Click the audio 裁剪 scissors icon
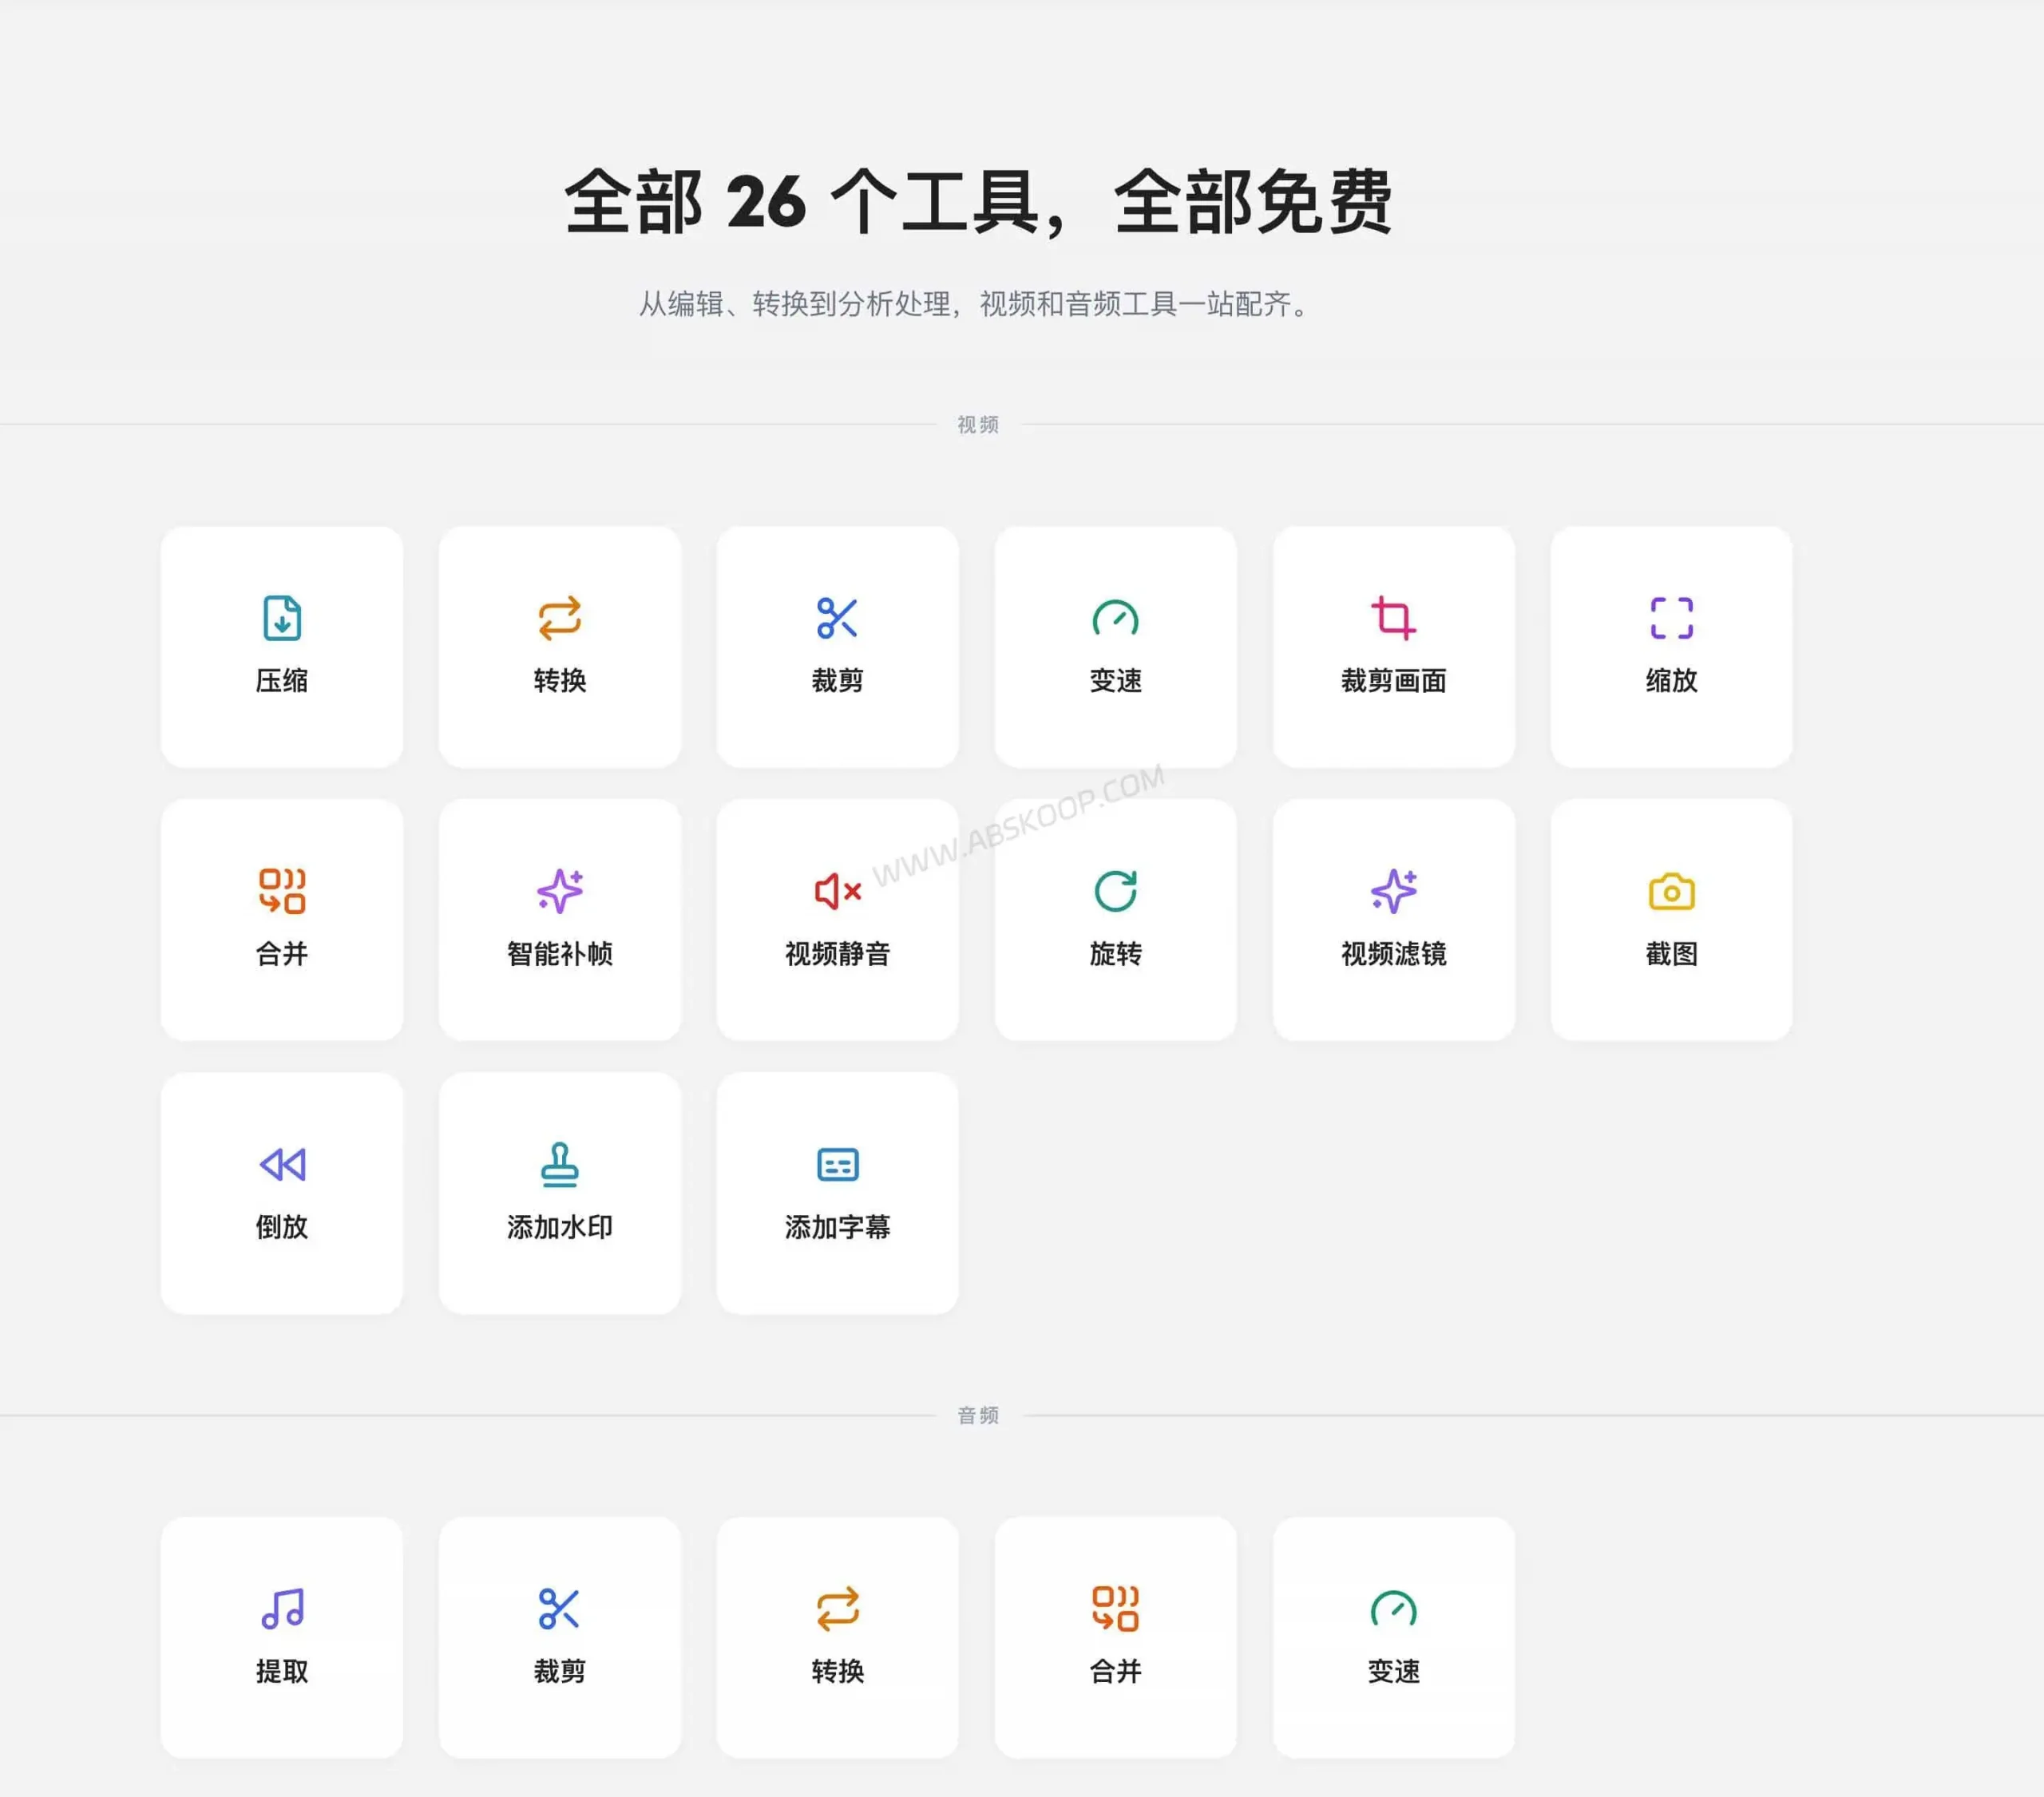Screen dimensions: 2044x1797 pyautogui.click(x=560, y=1608)
